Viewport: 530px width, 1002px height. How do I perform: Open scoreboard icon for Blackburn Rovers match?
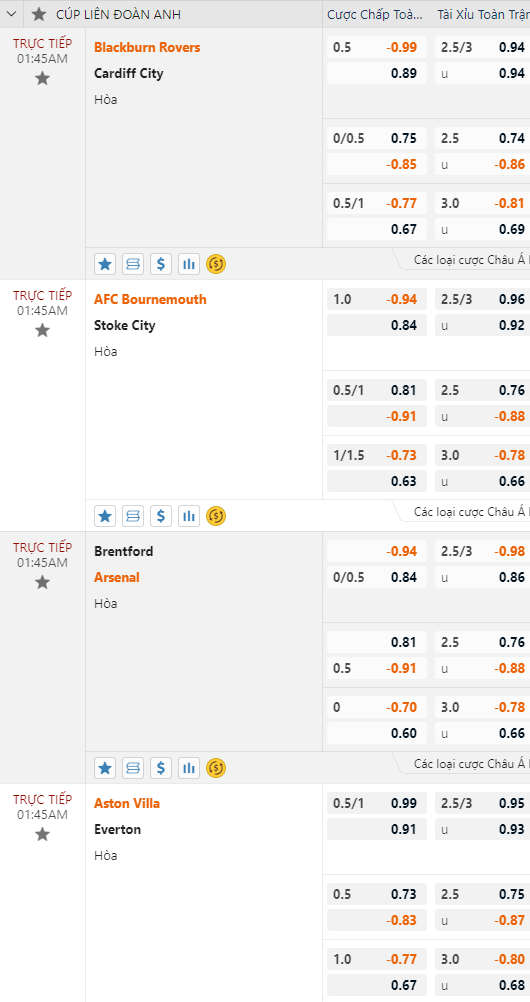(133, 264)
